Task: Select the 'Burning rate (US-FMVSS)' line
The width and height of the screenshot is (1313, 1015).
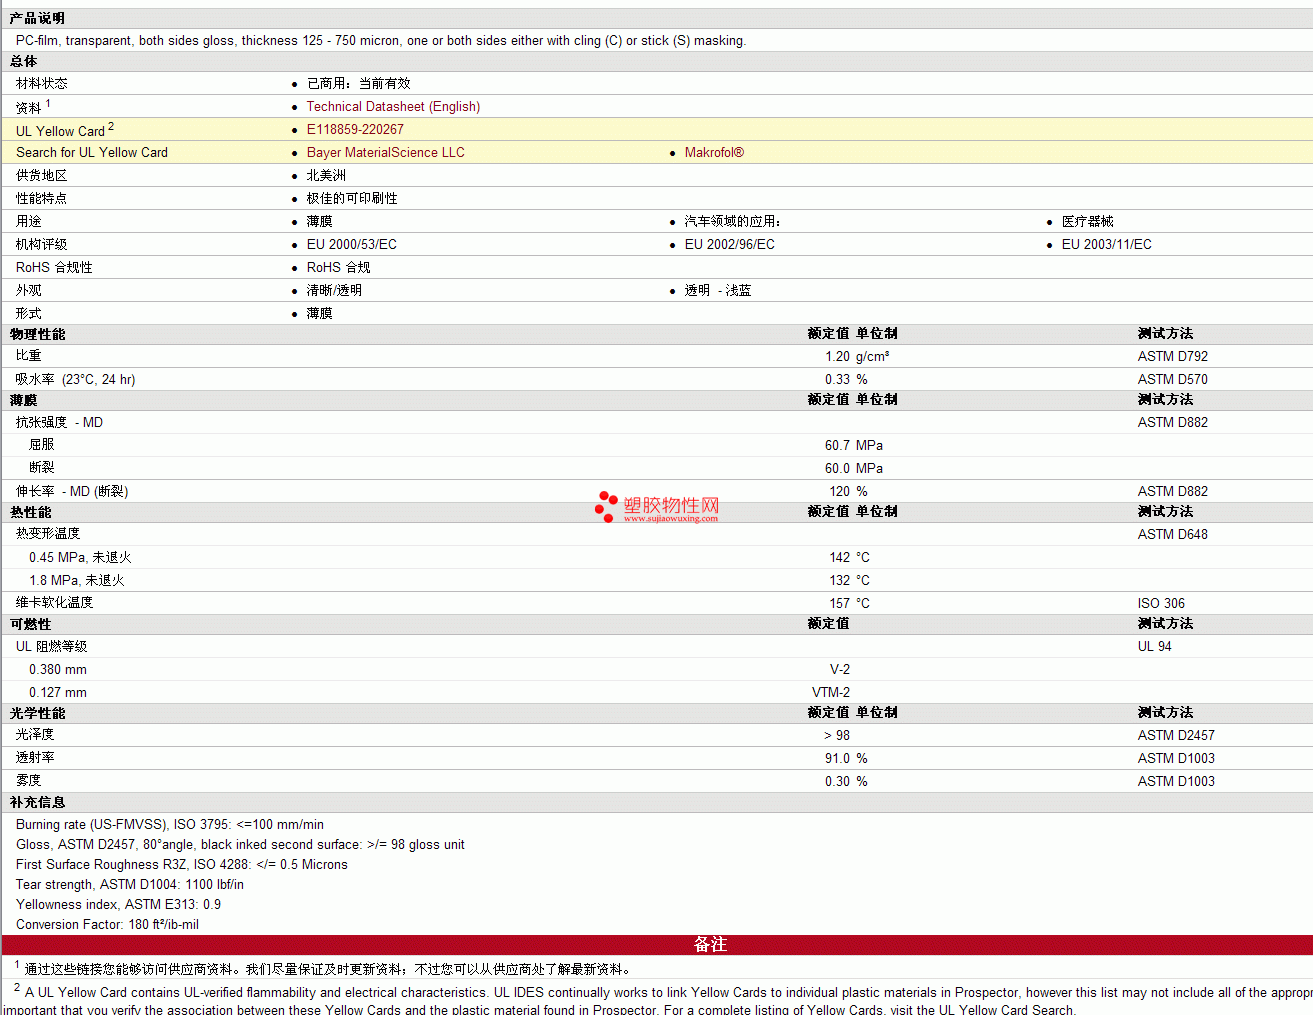Action: (x=170, y=825)
